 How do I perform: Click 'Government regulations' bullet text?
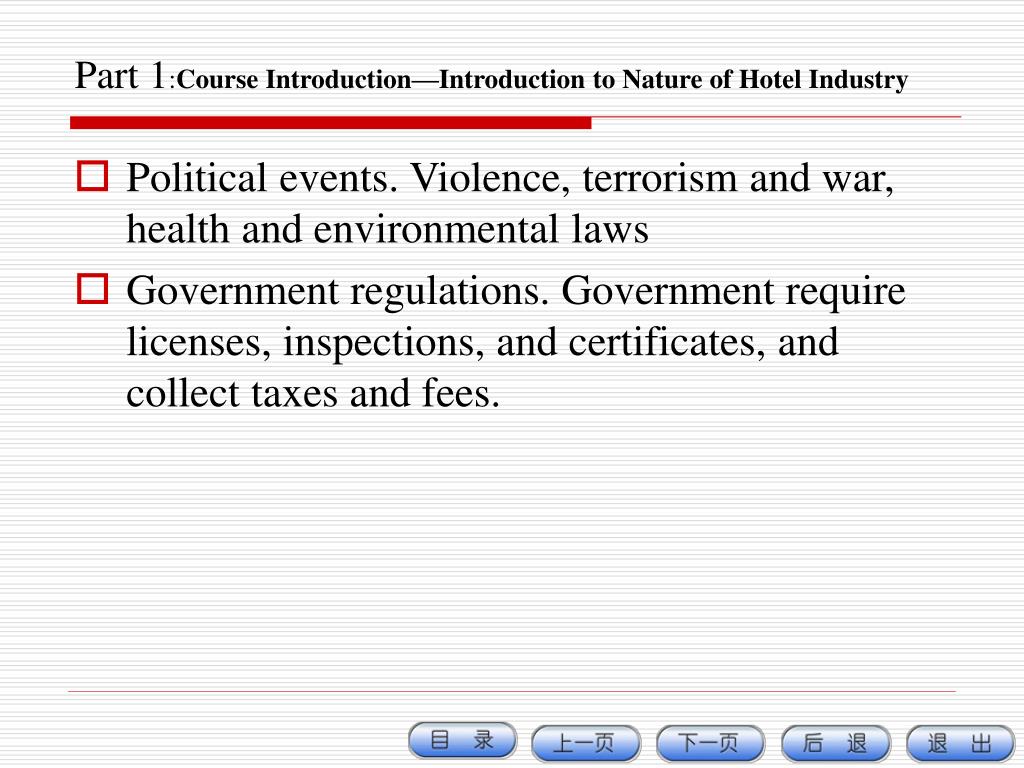pyautogui.click(x=338, y=291)
